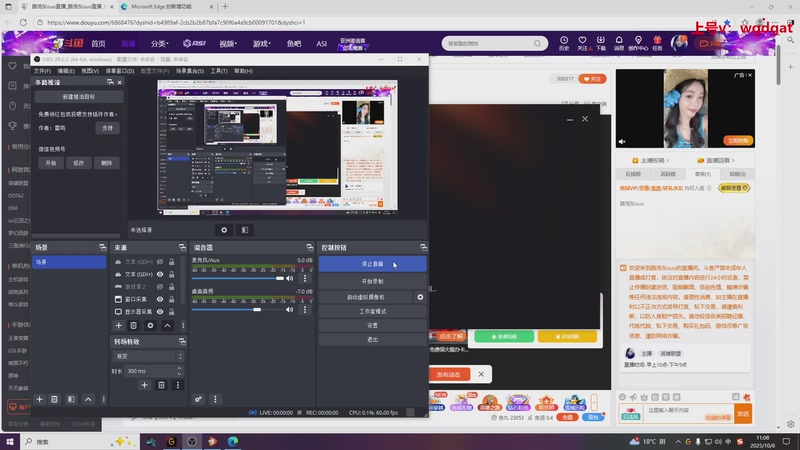Undock the 多路推流 panel
Screen dimensions: 800x450
[110, 82]
